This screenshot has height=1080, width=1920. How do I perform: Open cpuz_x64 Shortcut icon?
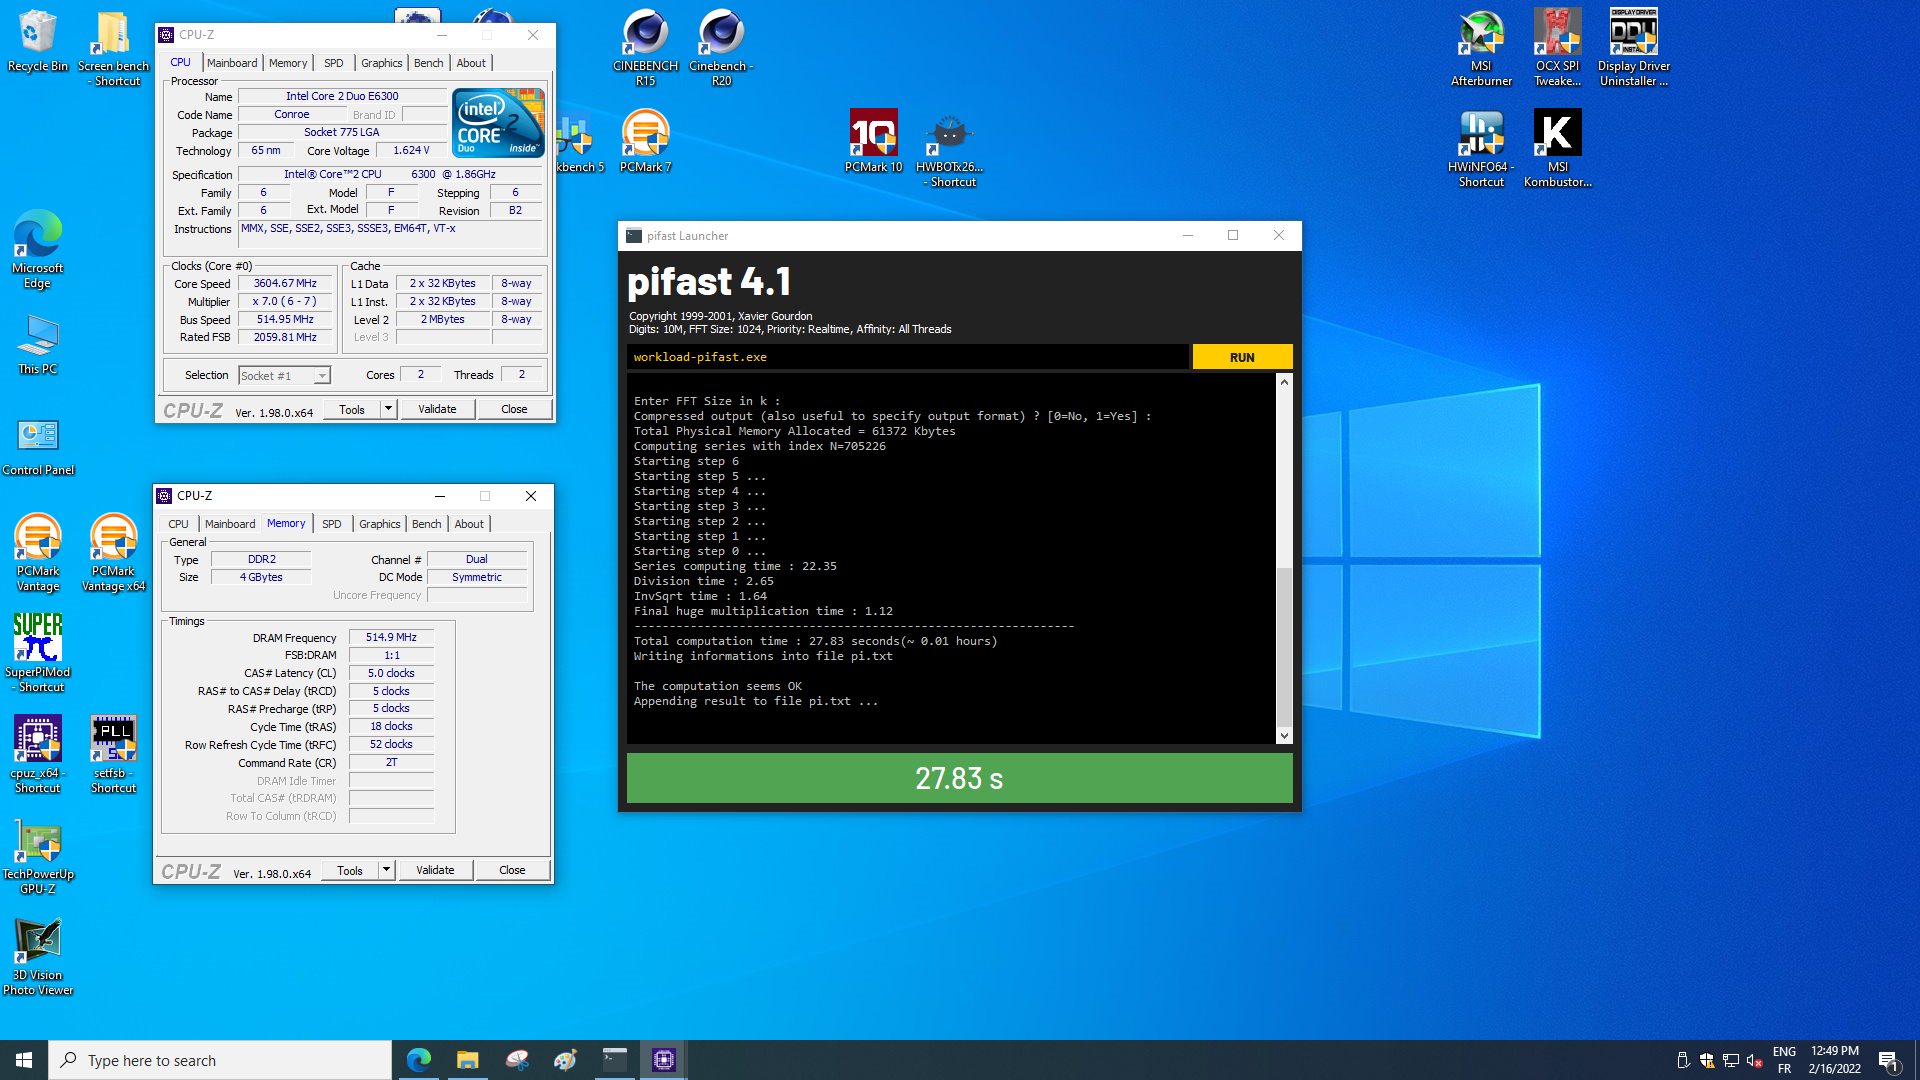pos(37,754)
